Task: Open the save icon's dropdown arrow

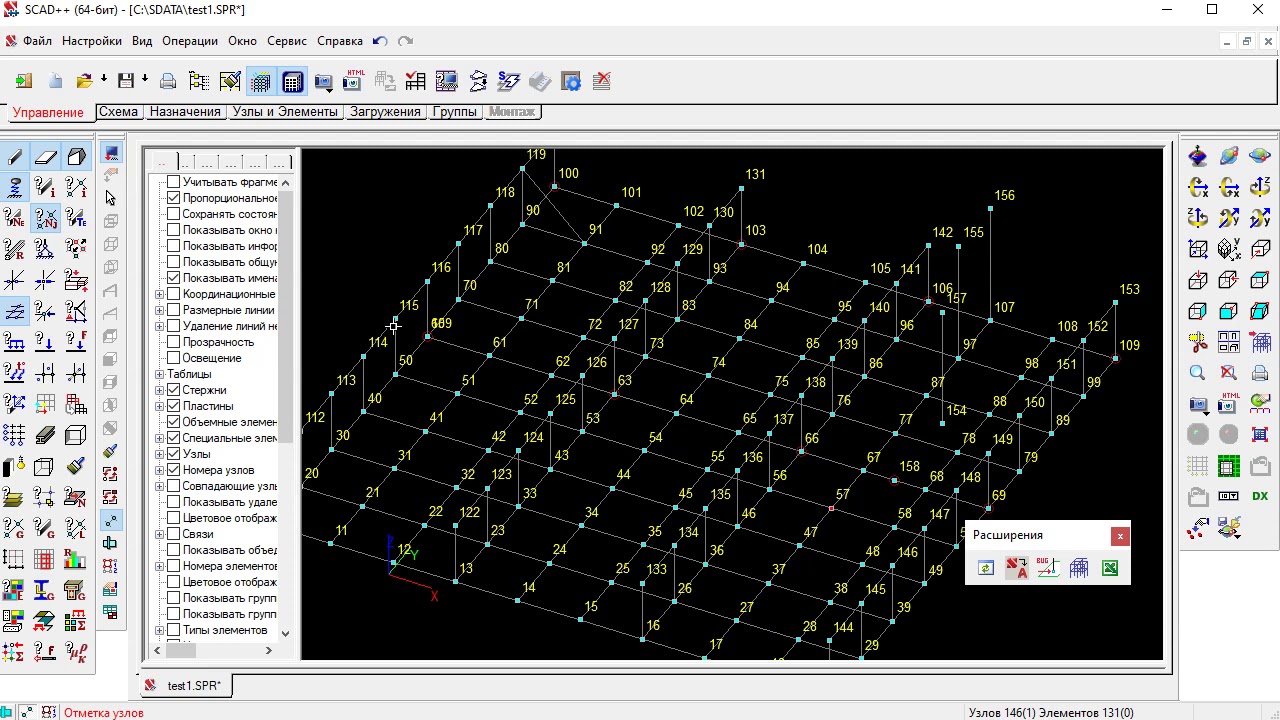Action: pyautogui.click(x=145, y=79)
